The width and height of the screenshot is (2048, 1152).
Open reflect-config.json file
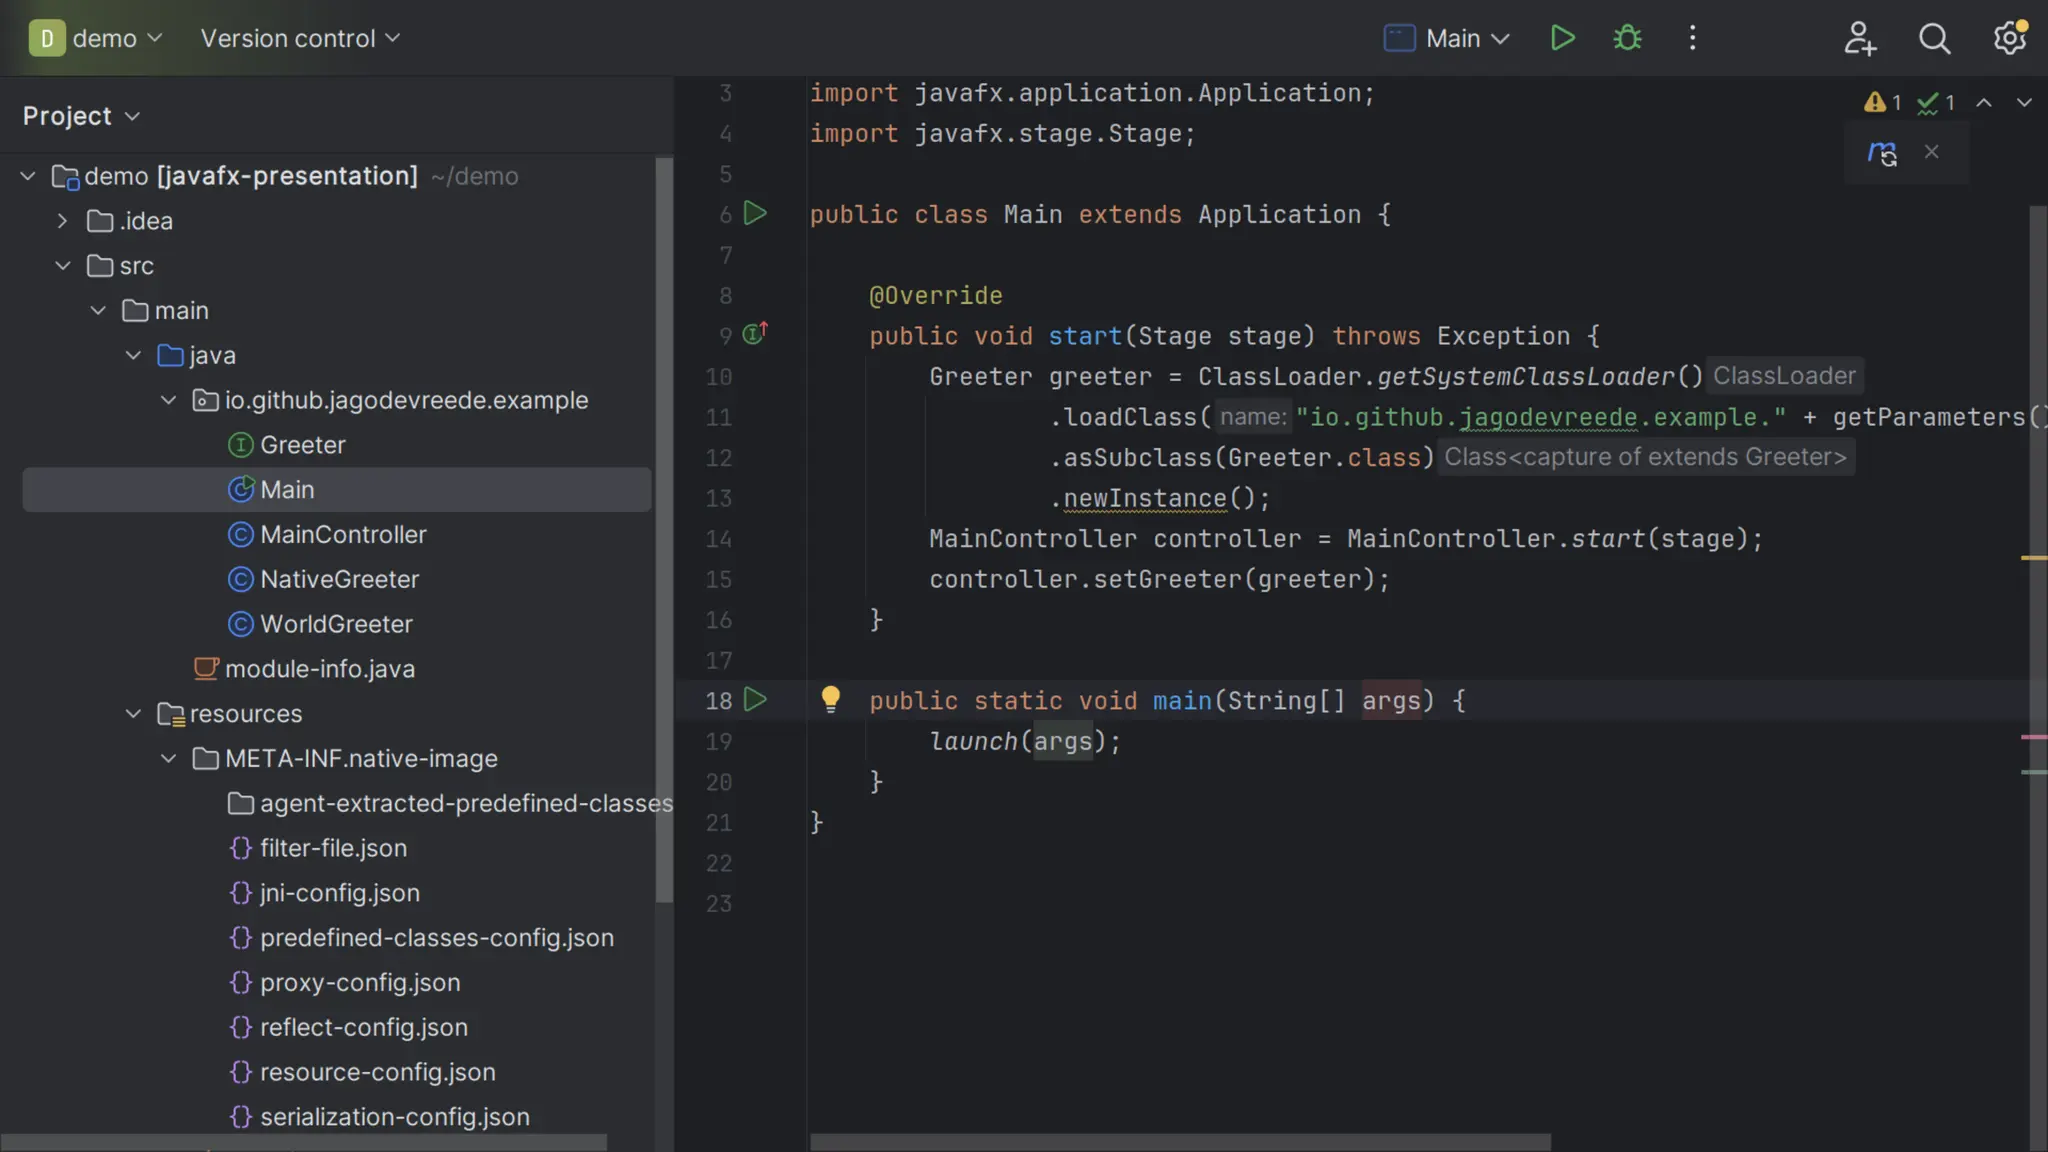point(363,1027)
